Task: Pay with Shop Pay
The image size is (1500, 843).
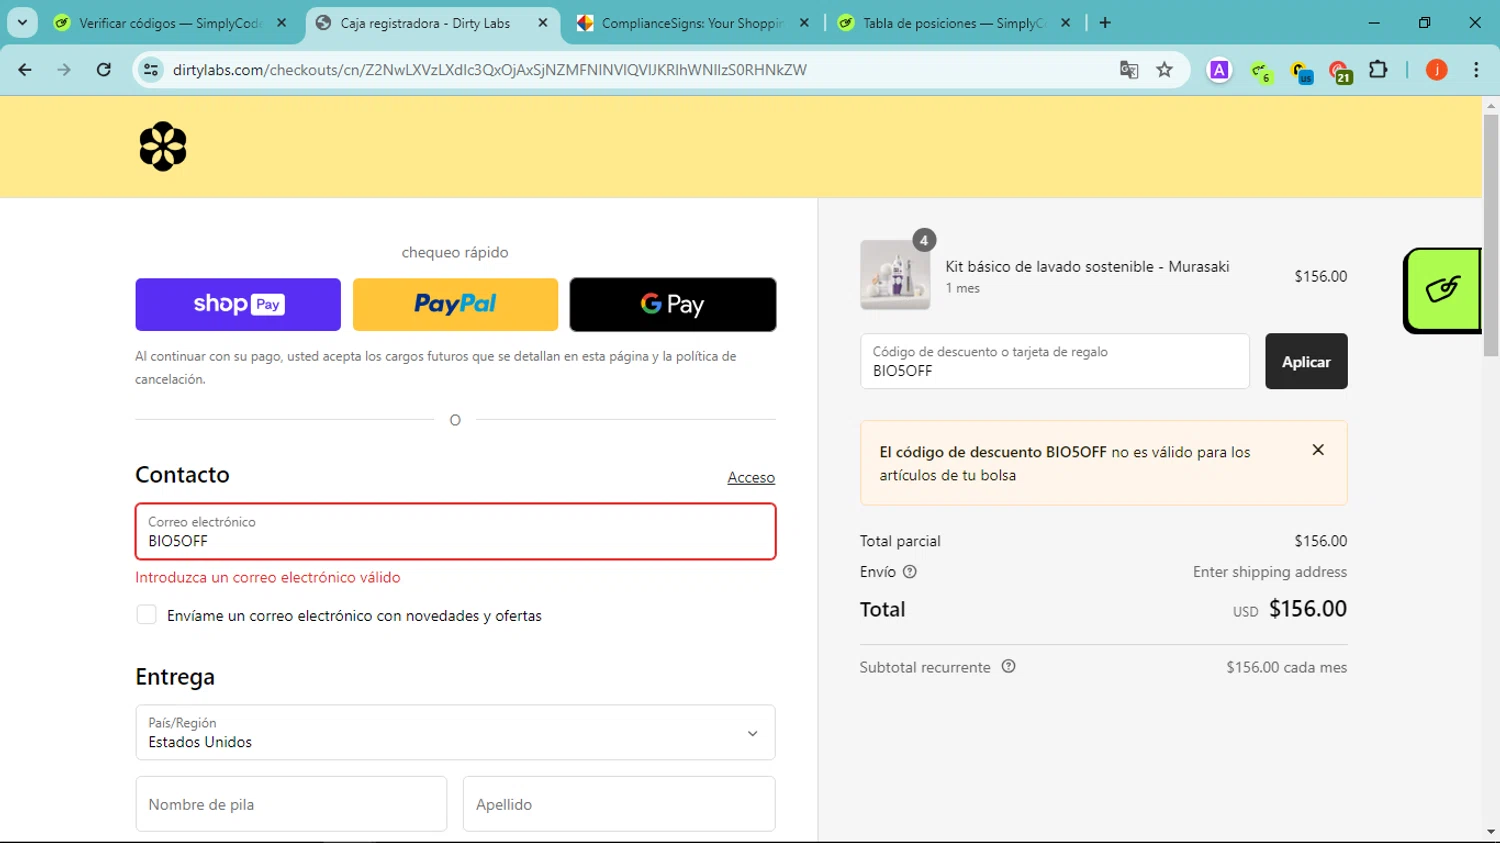Action: (238, 304)
